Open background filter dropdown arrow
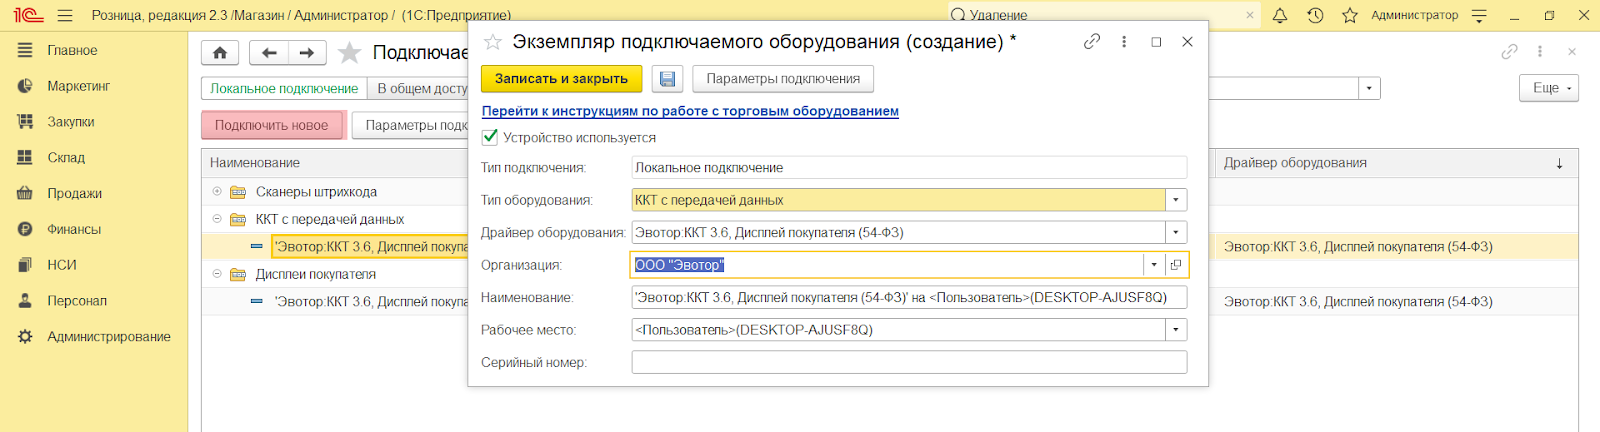 1369,88
